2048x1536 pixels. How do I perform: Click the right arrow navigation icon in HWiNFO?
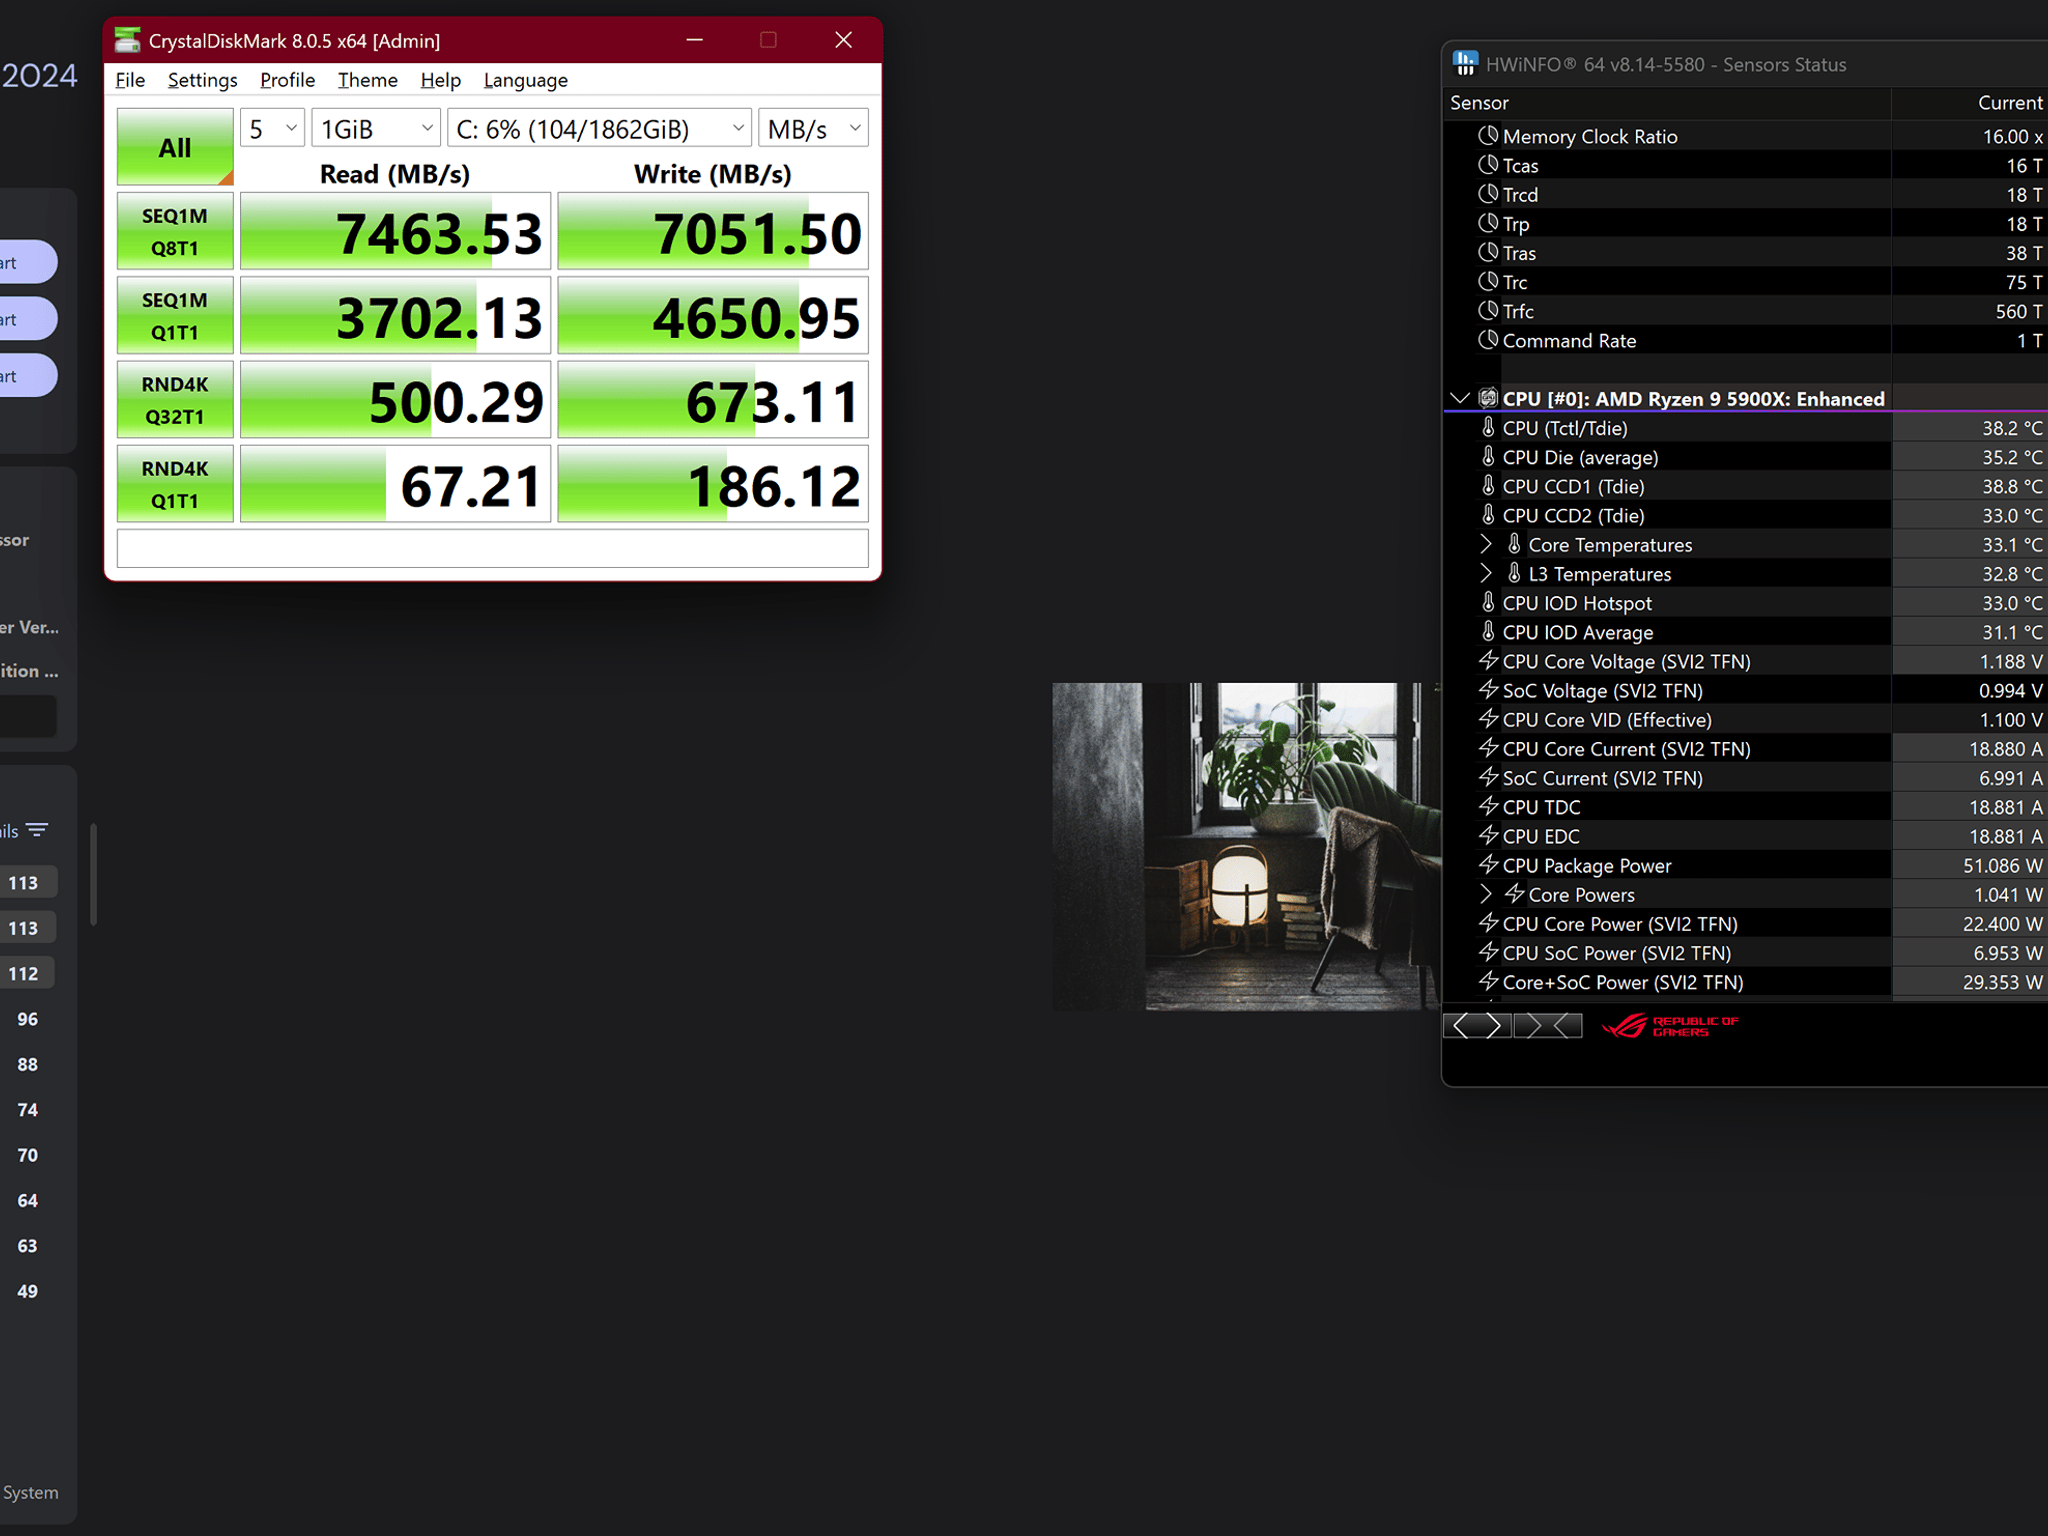(x=1495, y=1026)
